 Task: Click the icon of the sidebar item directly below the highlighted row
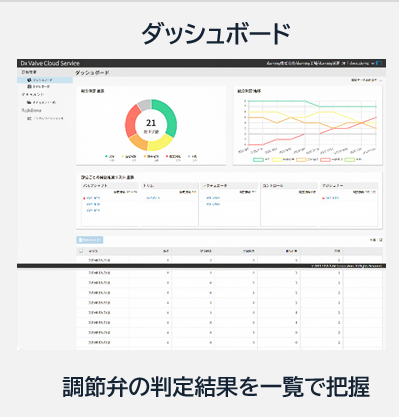[29, 87]
